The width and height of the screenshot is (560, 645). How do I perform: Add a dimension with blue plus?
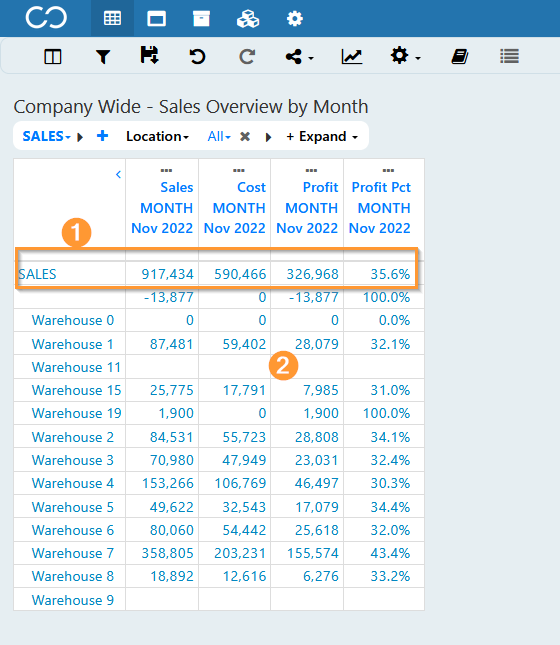pyautogui.click(x=102, y=136)
